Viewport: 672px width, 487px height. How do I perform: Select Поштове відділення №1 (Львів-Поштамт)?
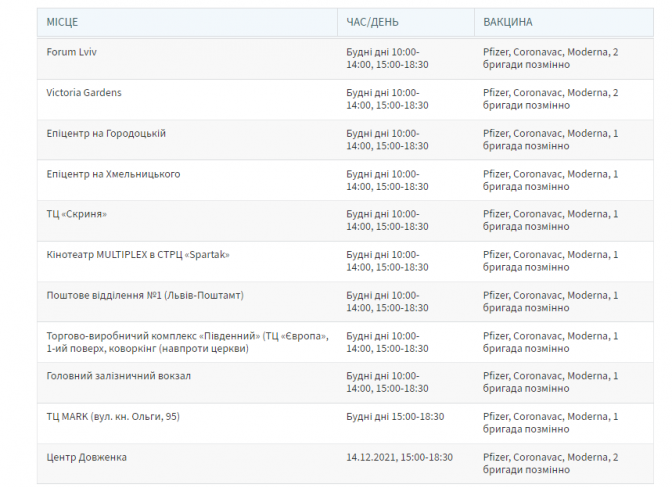tap(145, 295)
